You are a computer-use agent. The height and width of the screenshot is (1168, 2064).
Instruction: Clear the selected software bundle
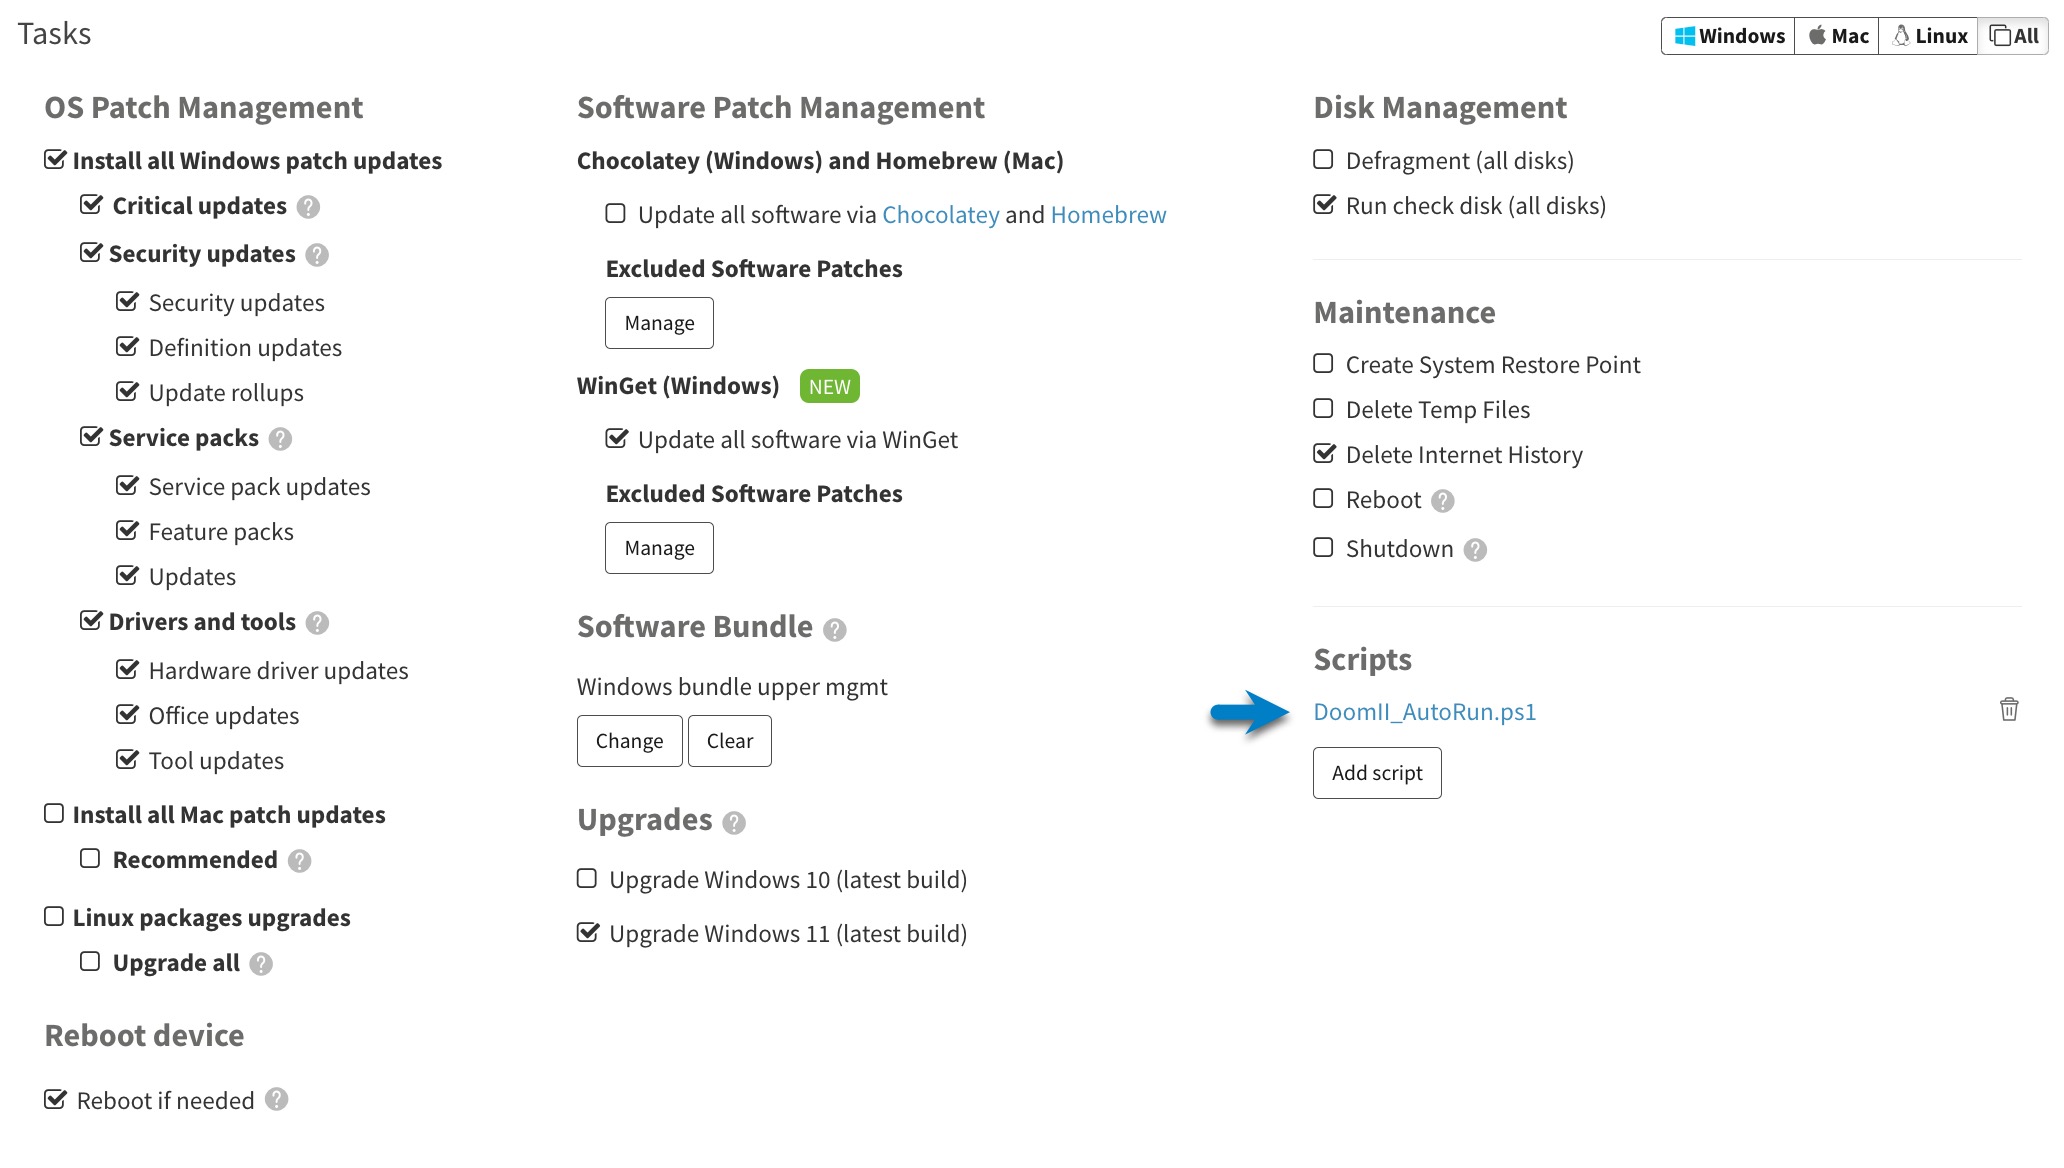click(x=730, y=741)
